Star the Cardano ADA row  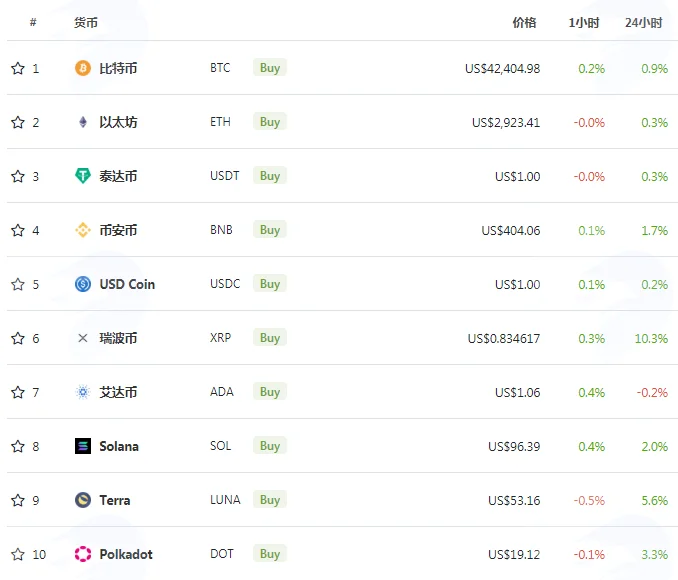(18, 392)
